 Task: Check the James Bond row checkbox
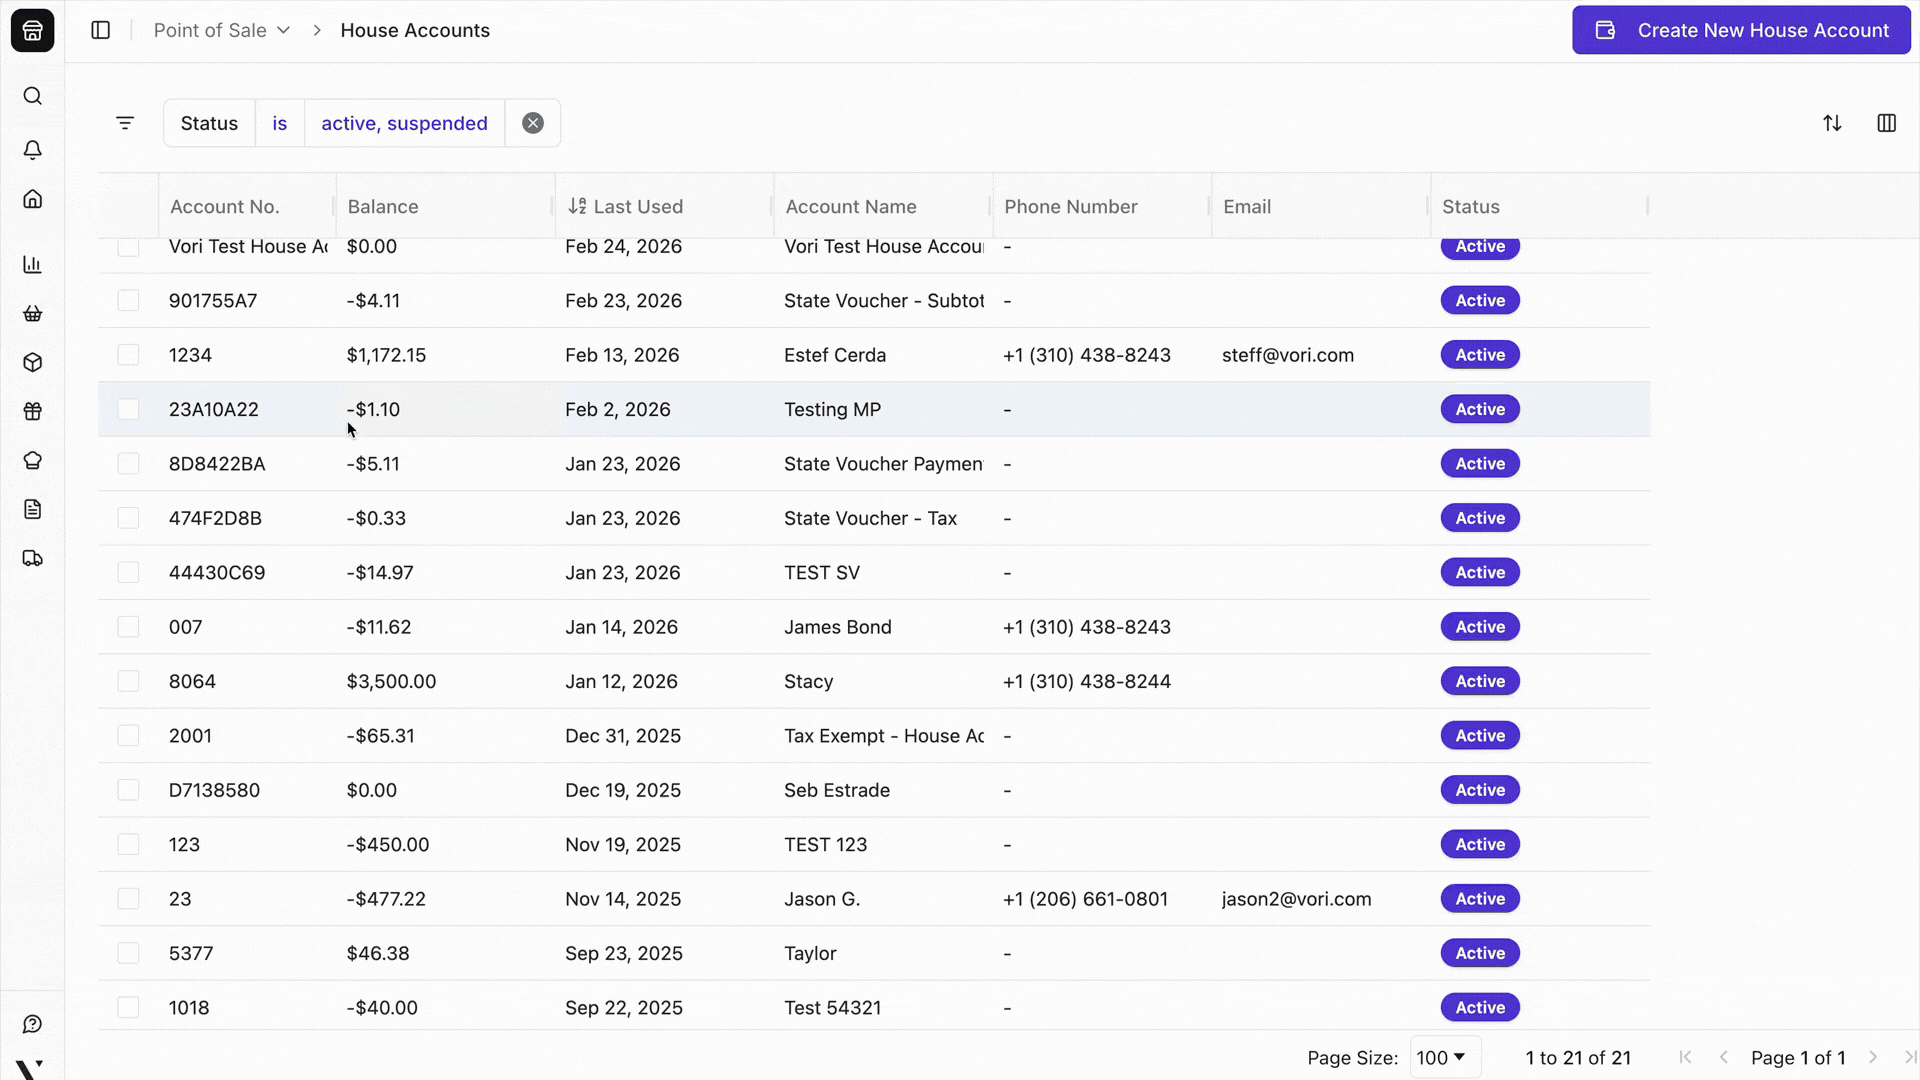[x=128, y=627]
